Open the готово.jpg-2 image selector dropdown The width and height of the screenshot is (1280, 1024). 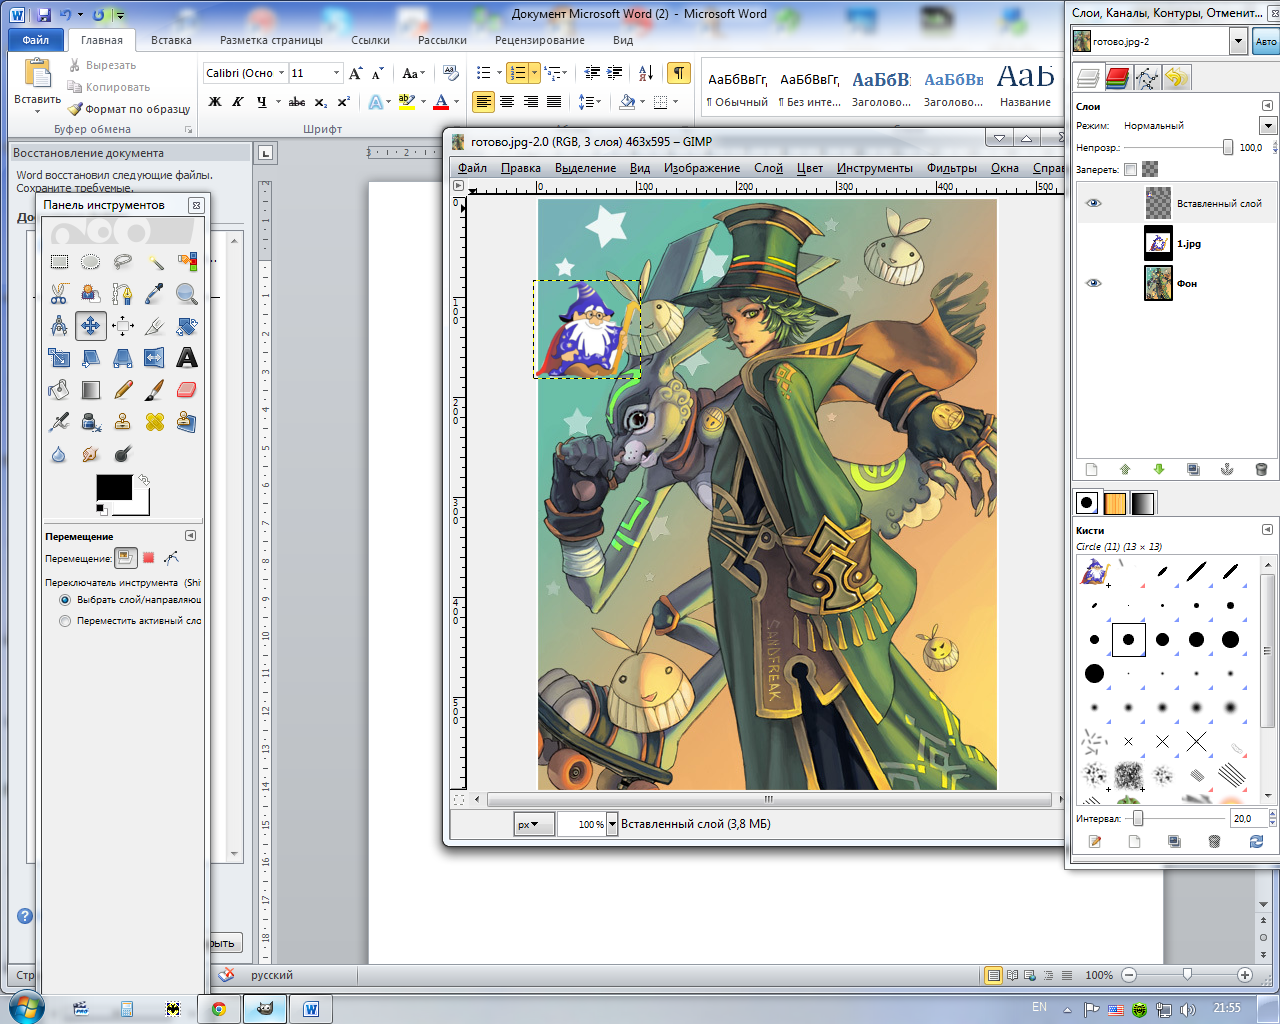click(1238, 41)
